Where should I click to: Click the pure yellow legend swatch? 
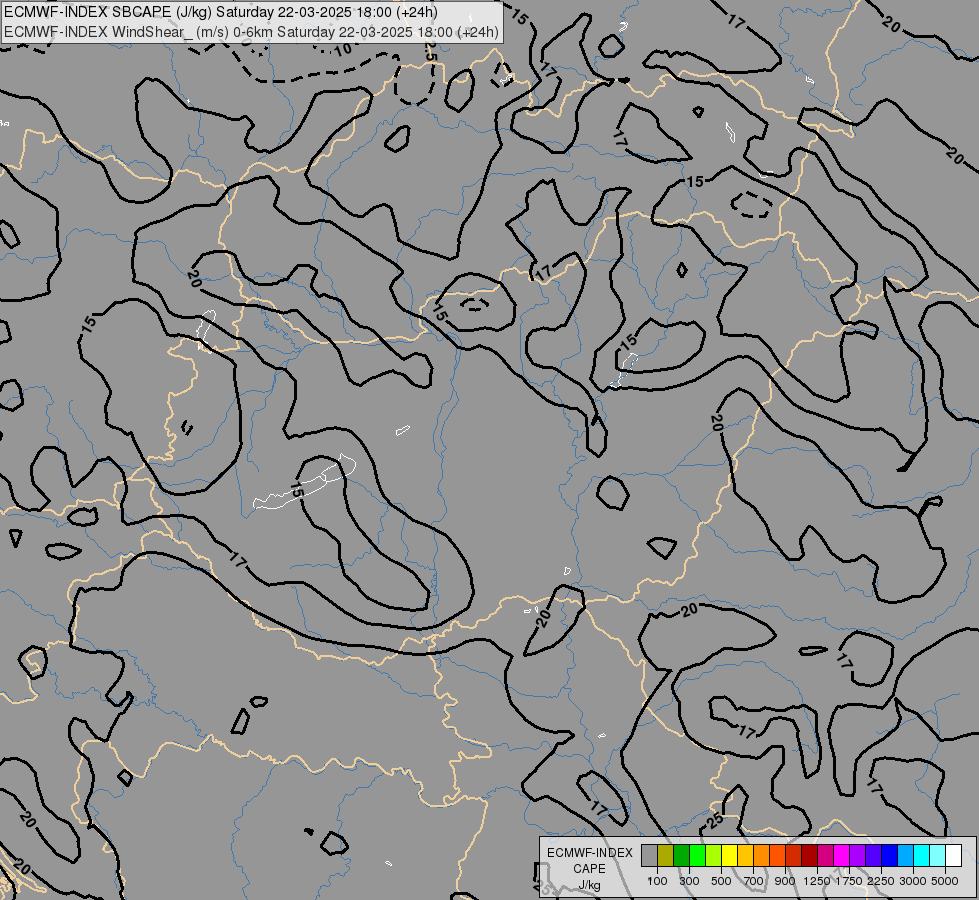(x=730, y=856)
